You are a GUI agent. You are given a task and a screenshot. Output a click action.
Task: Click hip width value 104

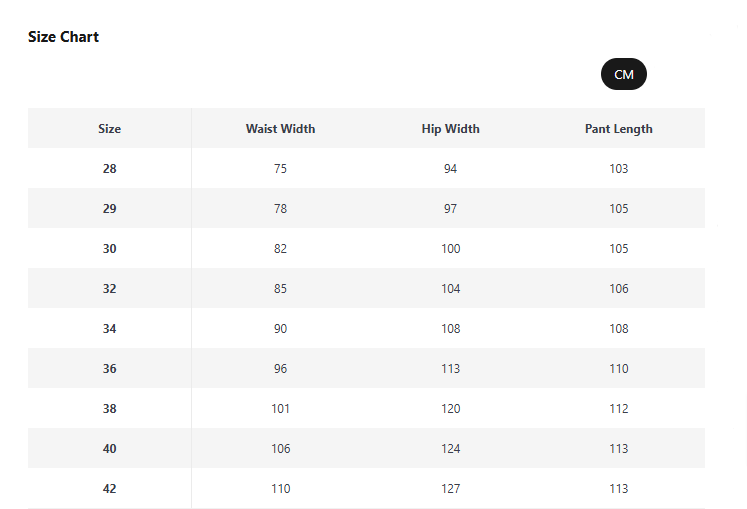451,289
